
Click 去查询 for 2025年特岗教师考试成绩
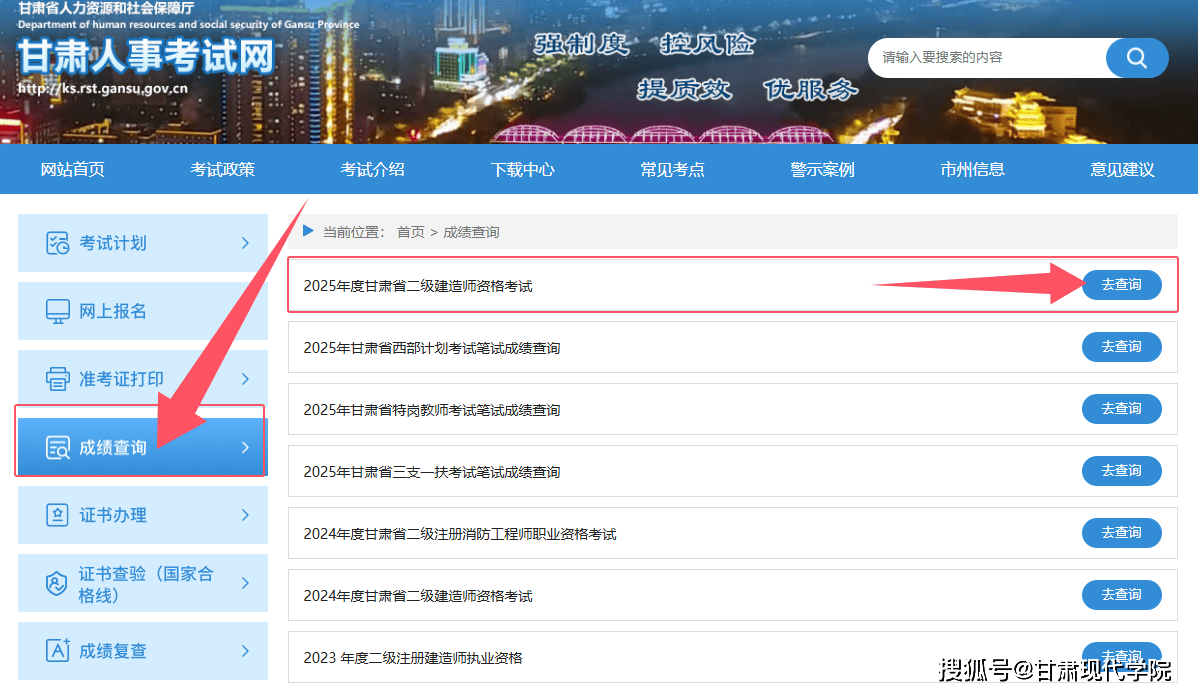point(1121,409)
